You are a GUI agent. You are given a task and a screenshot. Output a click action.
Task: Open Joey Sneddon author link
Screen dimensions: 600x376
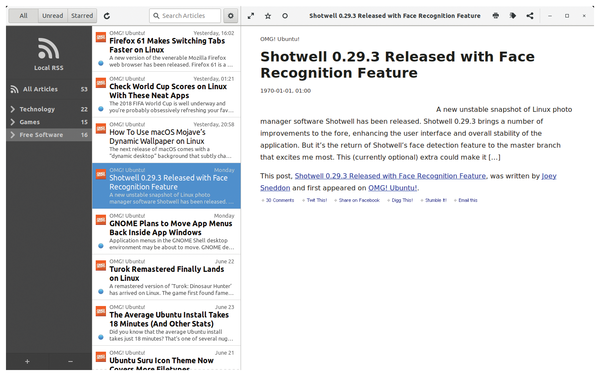(x=408, y=182)
